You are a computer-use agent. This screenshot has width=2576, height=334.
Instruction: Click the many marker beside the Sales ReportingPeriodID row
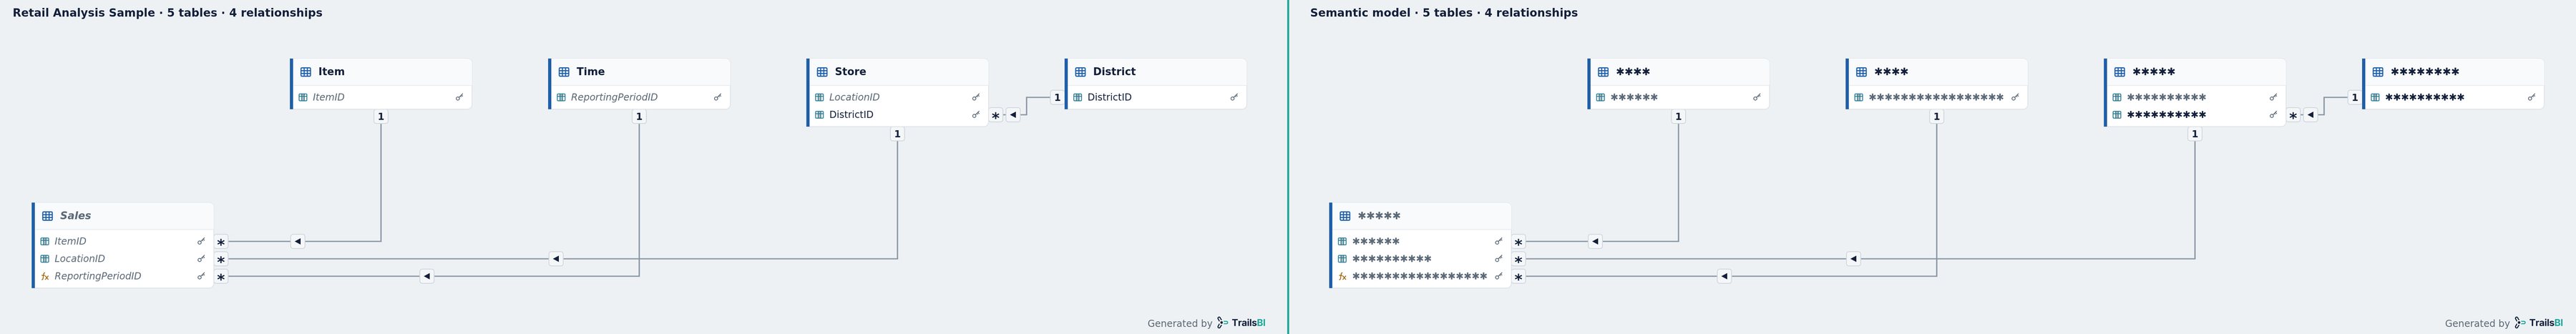pyautogui.click(x=221, y=277)
